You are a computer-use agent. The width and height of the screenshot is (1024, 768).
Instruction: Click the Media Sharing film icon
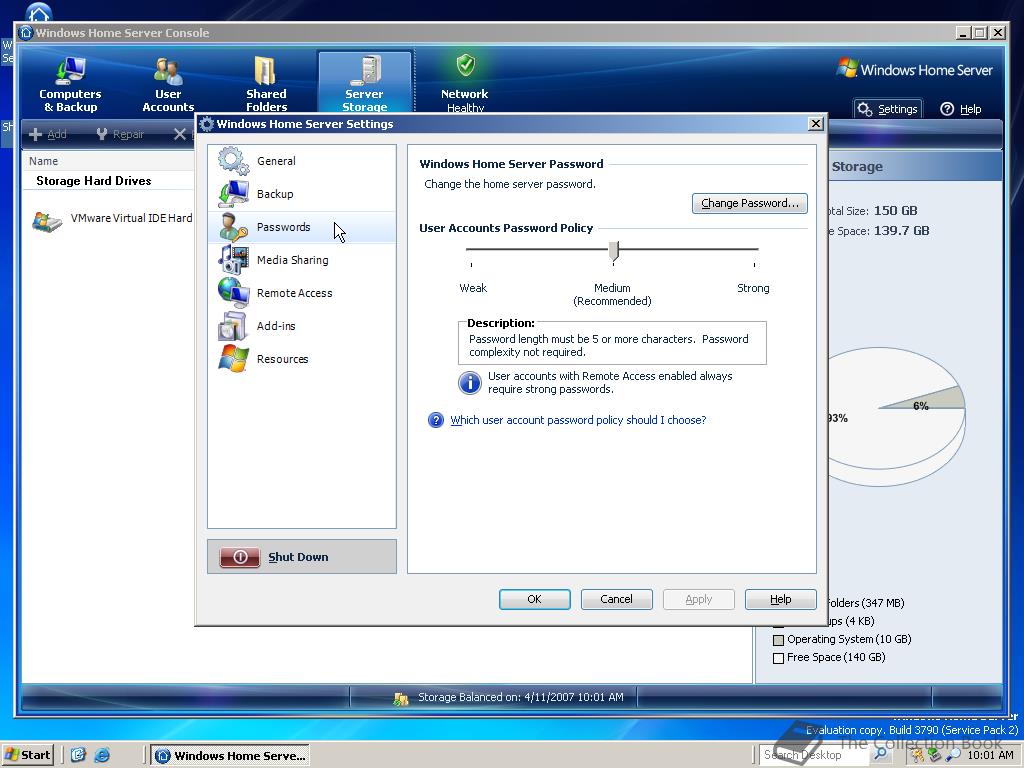point(233,260)
